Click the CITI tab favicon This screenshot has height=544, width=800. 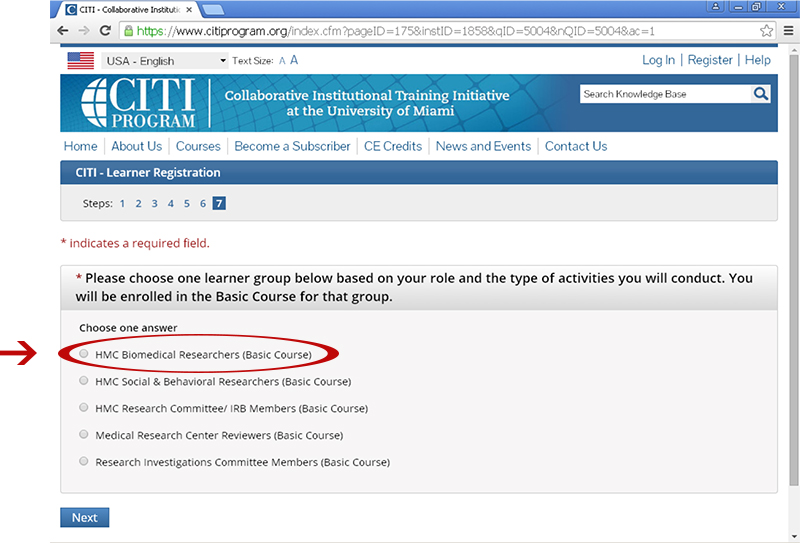pyautogui.click(x=71, y=10)
